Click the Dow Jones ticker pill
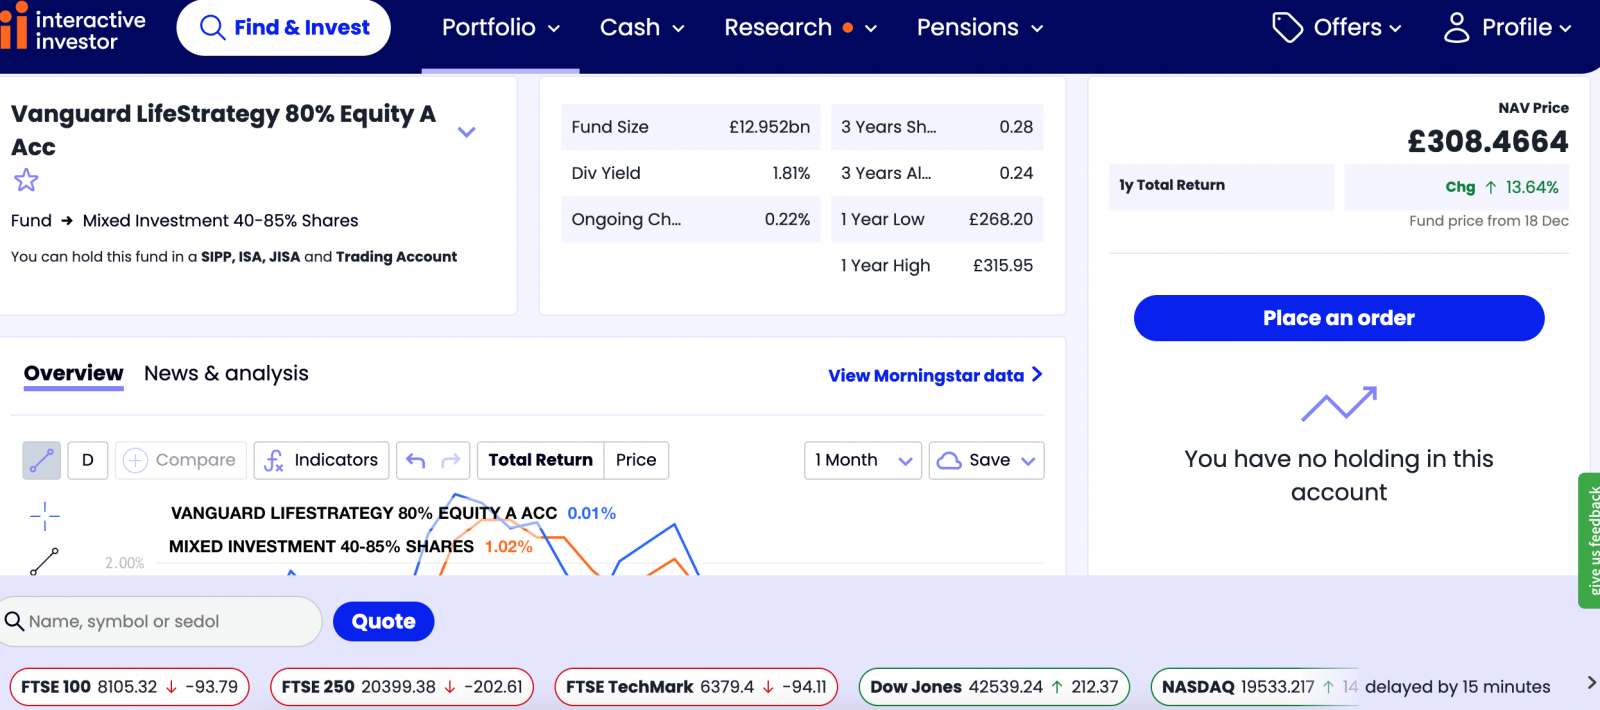This screenshot has width=1600, height=710. pos(995,687)
